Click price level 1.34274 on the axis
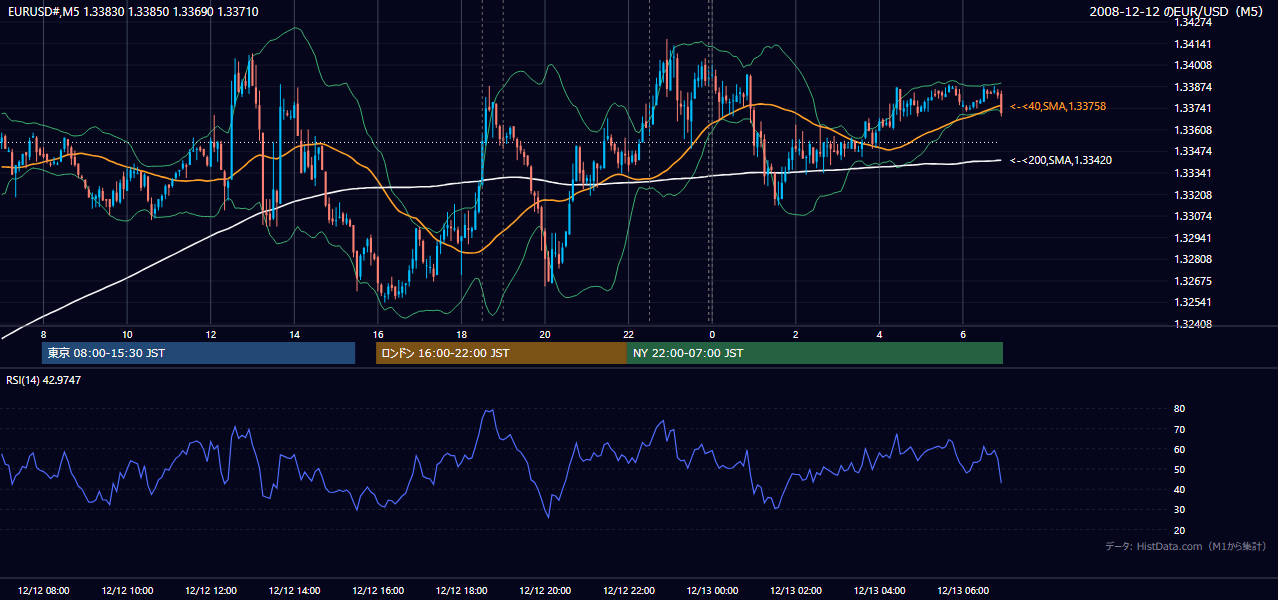This screenshot has width=1278, height=600. (x=1194, y=22)
